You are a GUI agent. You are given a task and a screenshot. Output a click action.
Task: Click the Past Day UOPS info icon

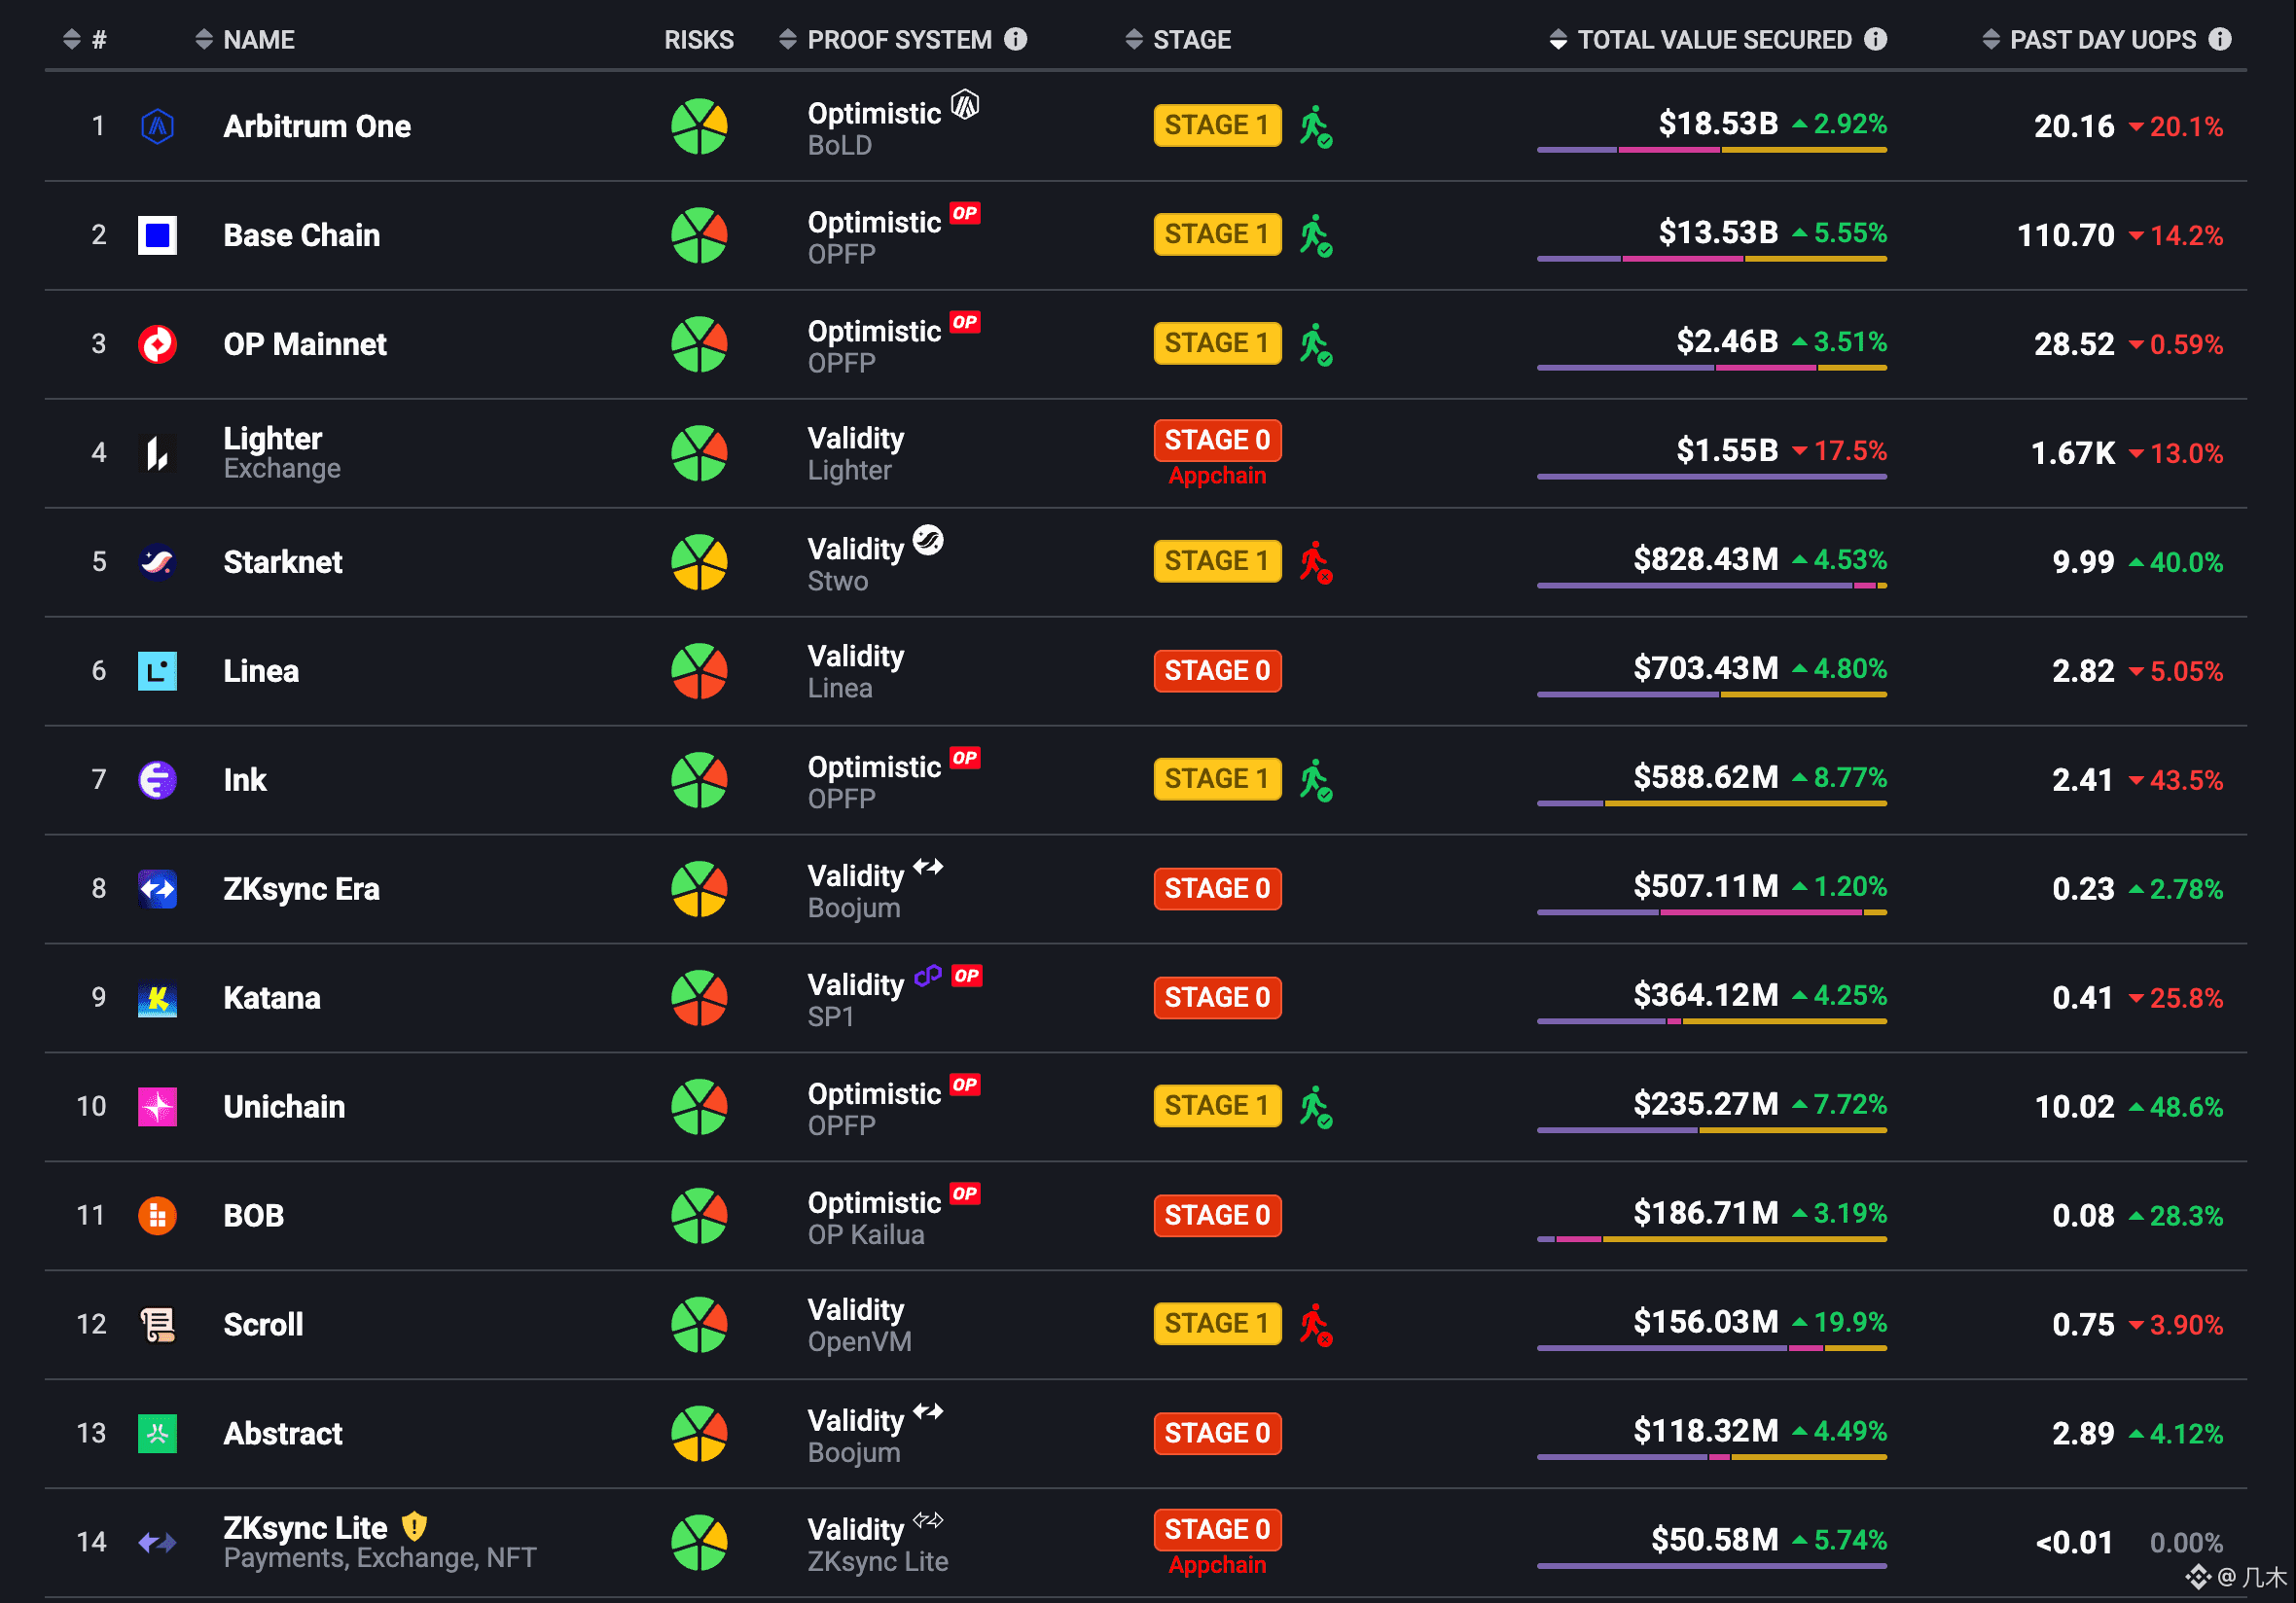point(2220,39)
